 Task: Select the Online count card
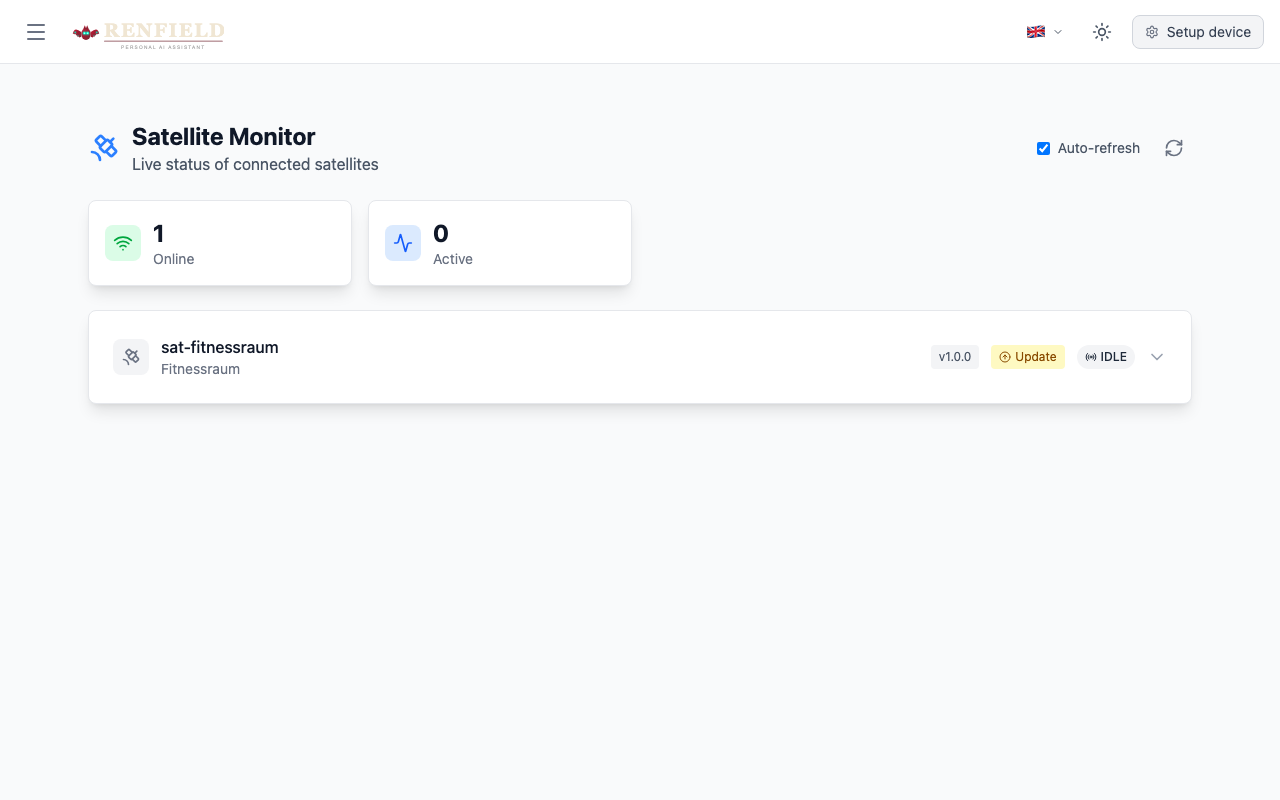pos(220,243)
